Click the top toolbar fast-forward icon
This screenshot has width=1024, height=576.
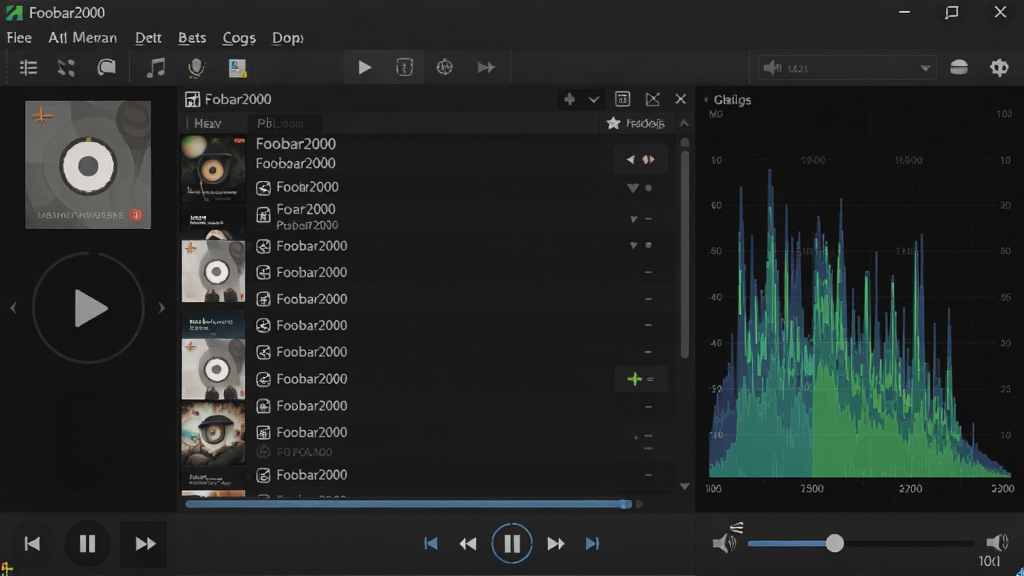coord(486,67)
